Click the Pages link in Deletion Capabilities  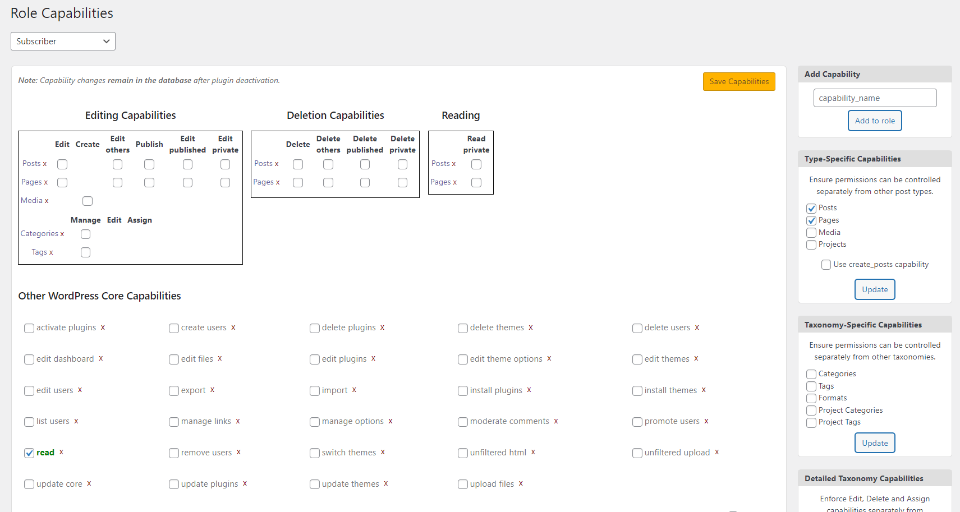tap(263, 182)
